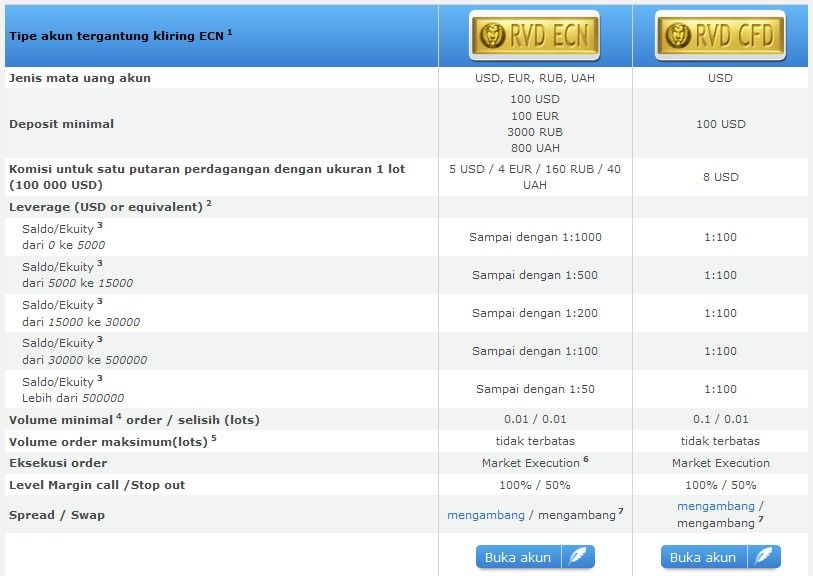Screen dimensions: 813x576
Task: Click the 'Tipe akun tergantung kliring ECN' header
Action: (121, 35)
